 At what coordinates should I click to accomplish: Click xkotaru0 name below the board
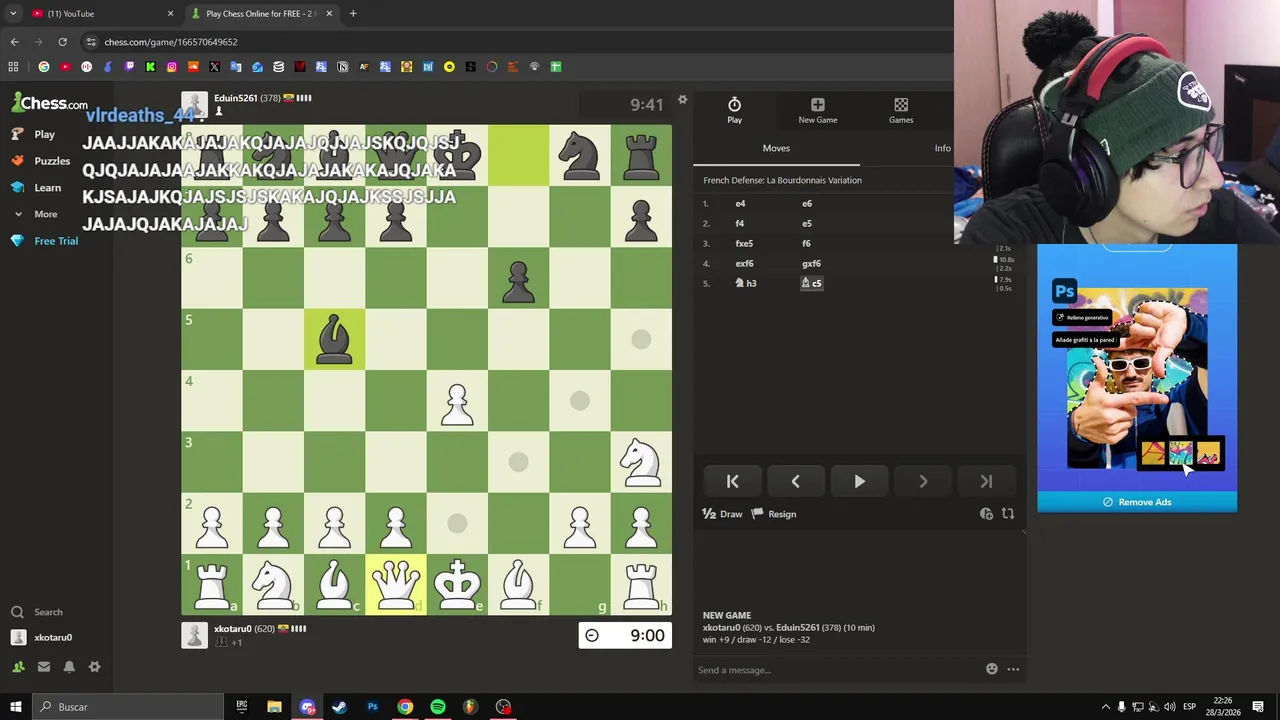[x=232, y=629]
